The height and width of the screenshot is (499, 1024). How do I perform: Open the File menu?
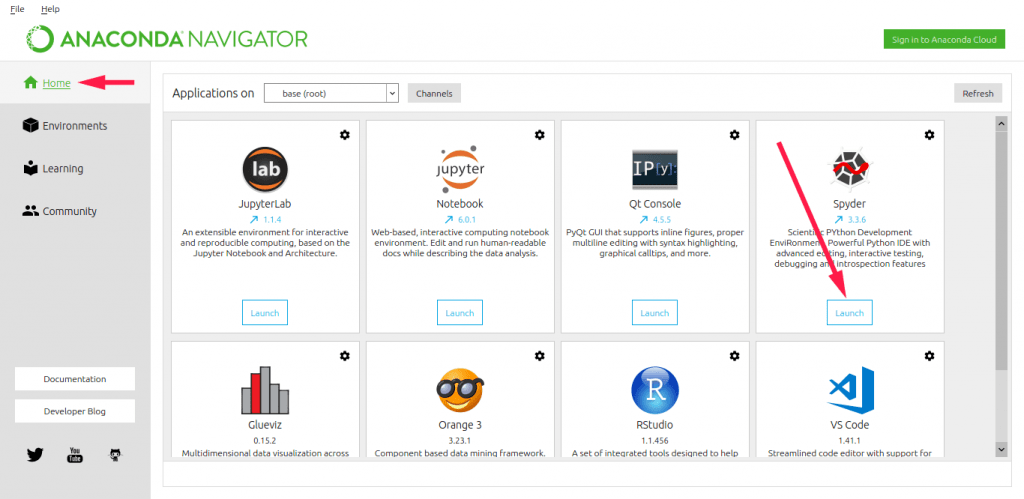point(17,9)
